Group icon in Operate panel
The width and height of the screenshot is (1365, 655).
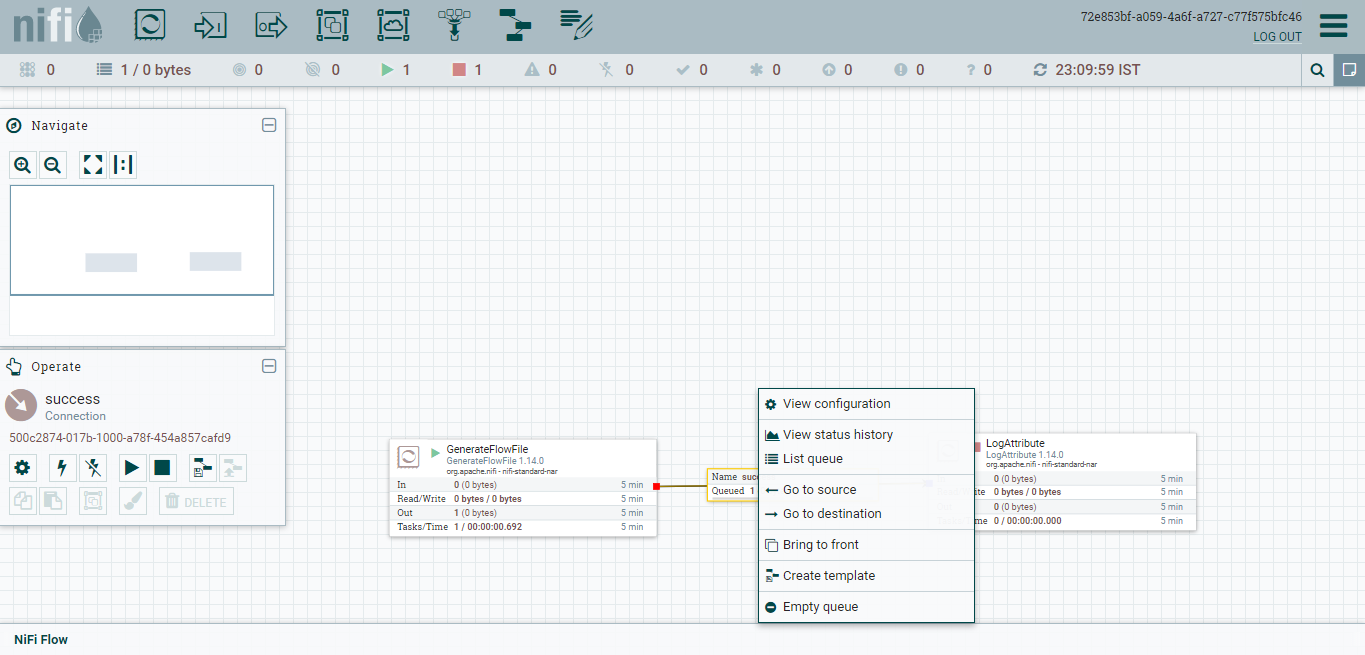point(93,501)
